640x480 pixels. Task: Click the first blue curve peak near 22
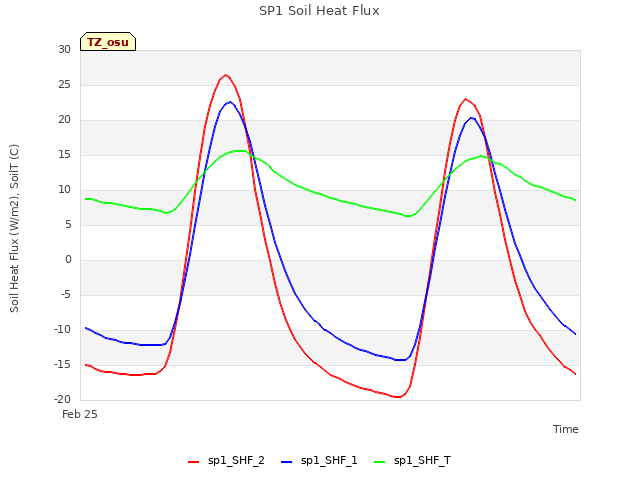230,102
